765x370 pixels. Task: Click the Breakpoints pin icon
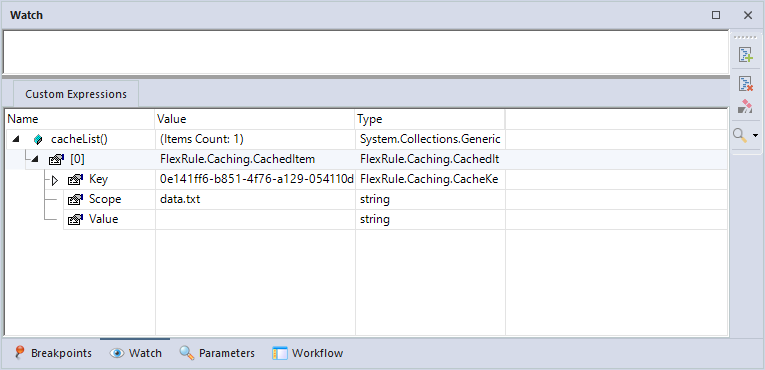point(20,352)
